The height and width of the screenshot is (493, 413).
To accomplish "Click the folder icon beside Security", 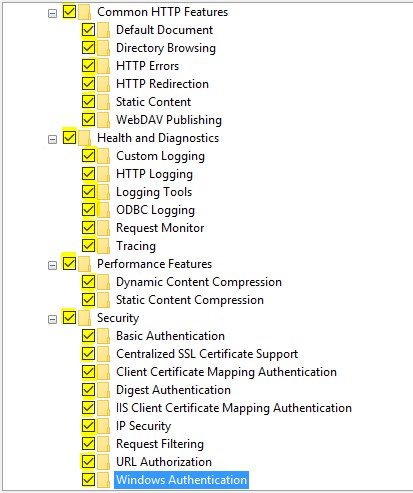I will point(85,318).
